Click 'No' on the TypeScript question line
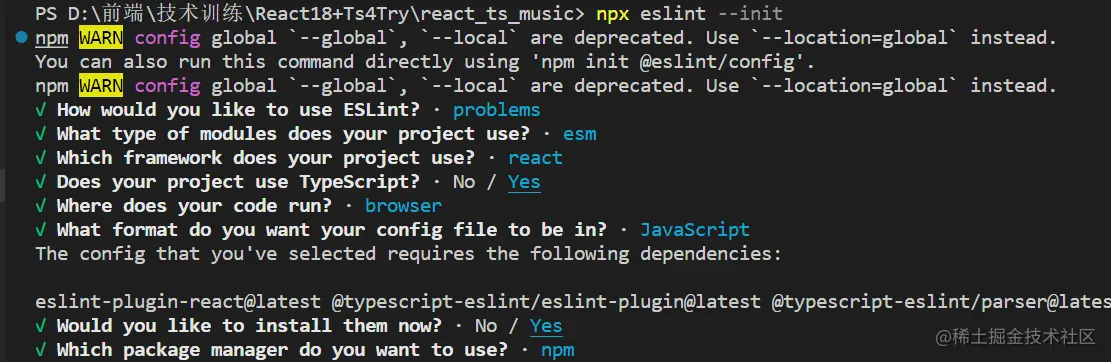The width and height of the screenshot is (1111, 362). click(463, 182)
